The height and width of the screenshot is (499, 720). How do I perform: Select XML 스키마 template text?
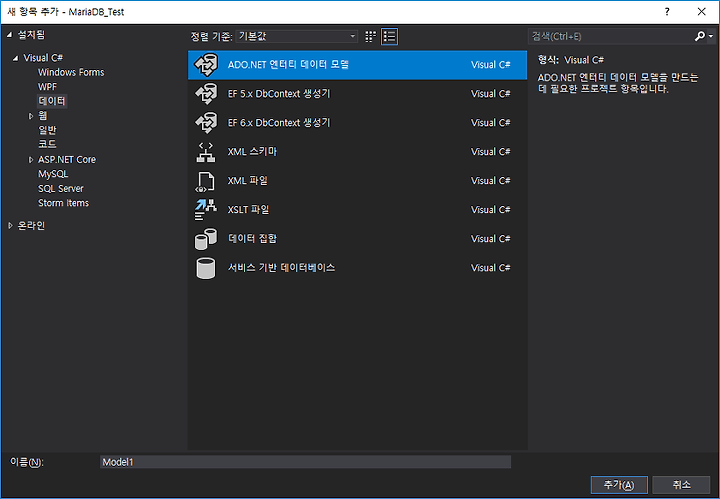(252, 151)
